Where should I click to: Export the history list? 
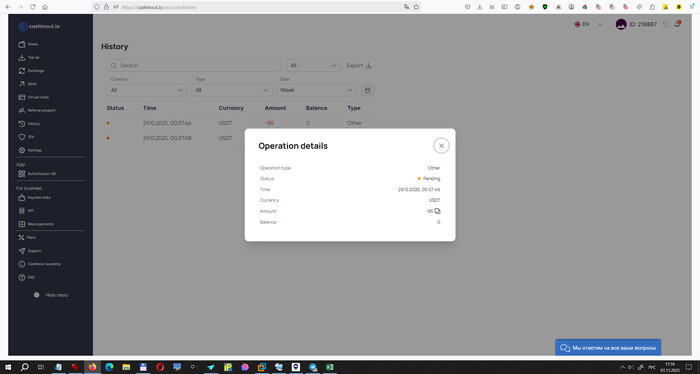click(x=359, y=66)
